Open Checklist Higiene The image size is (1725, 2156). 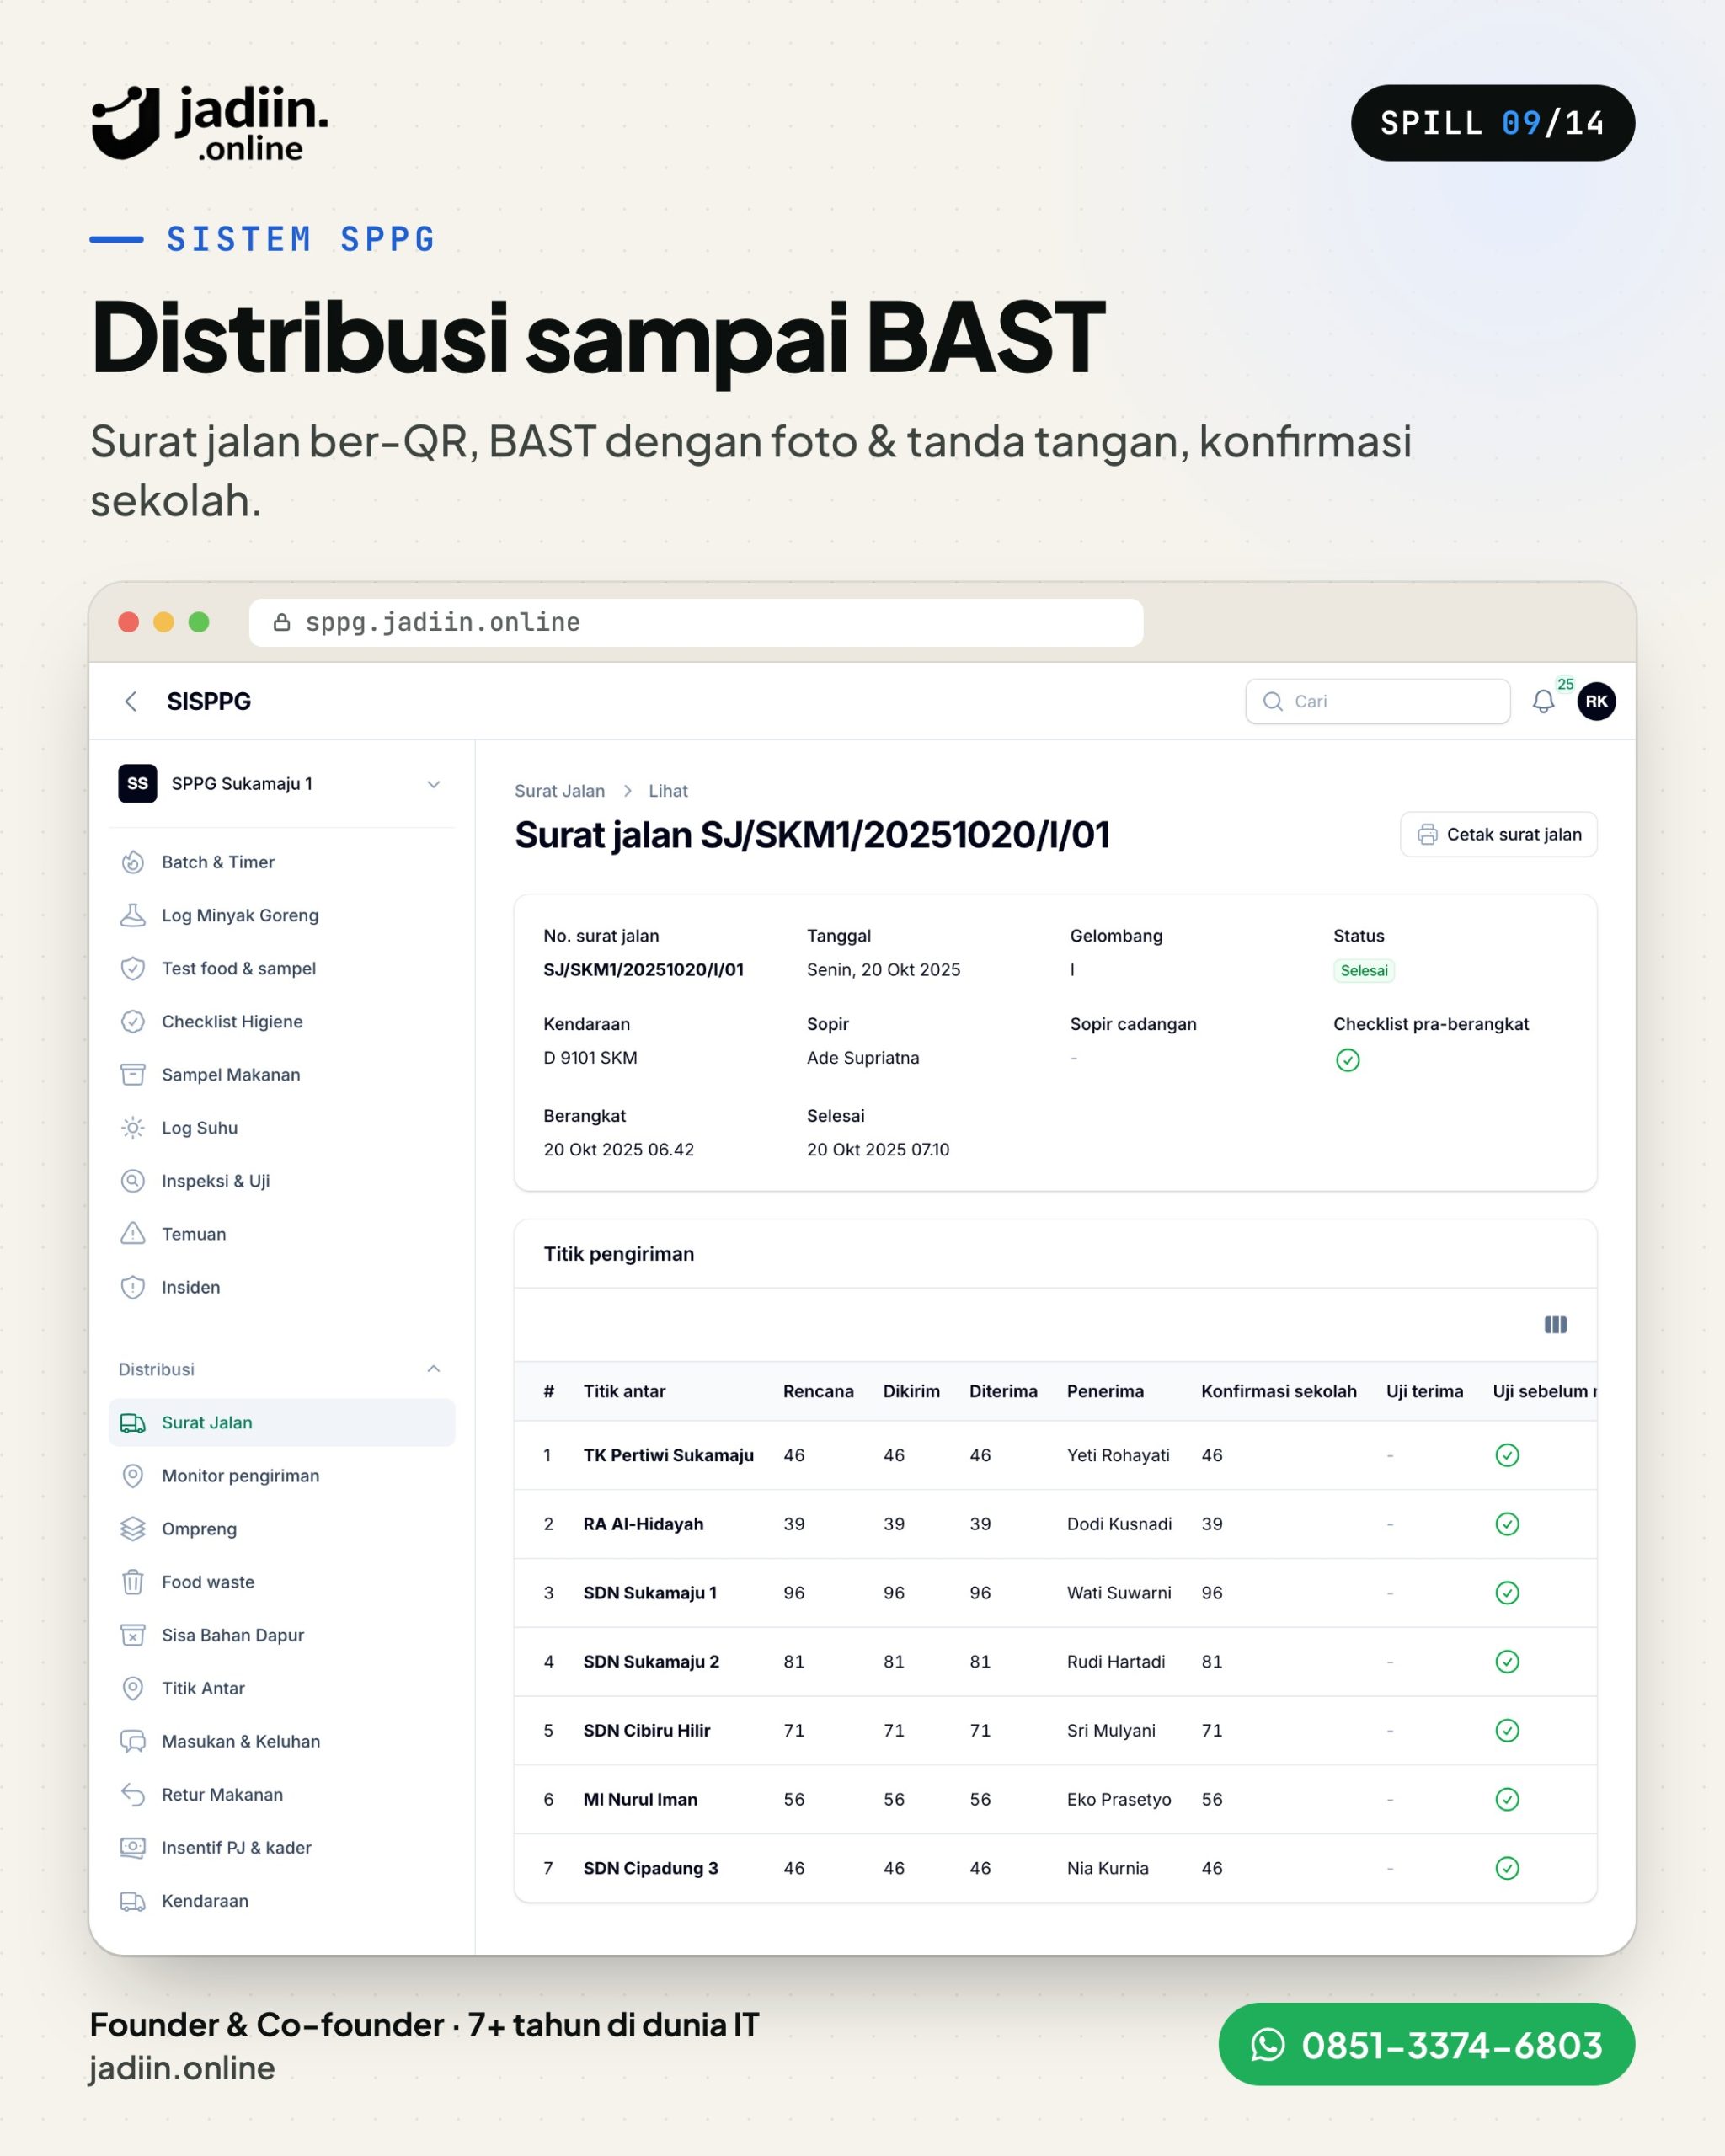(281, 1021)
